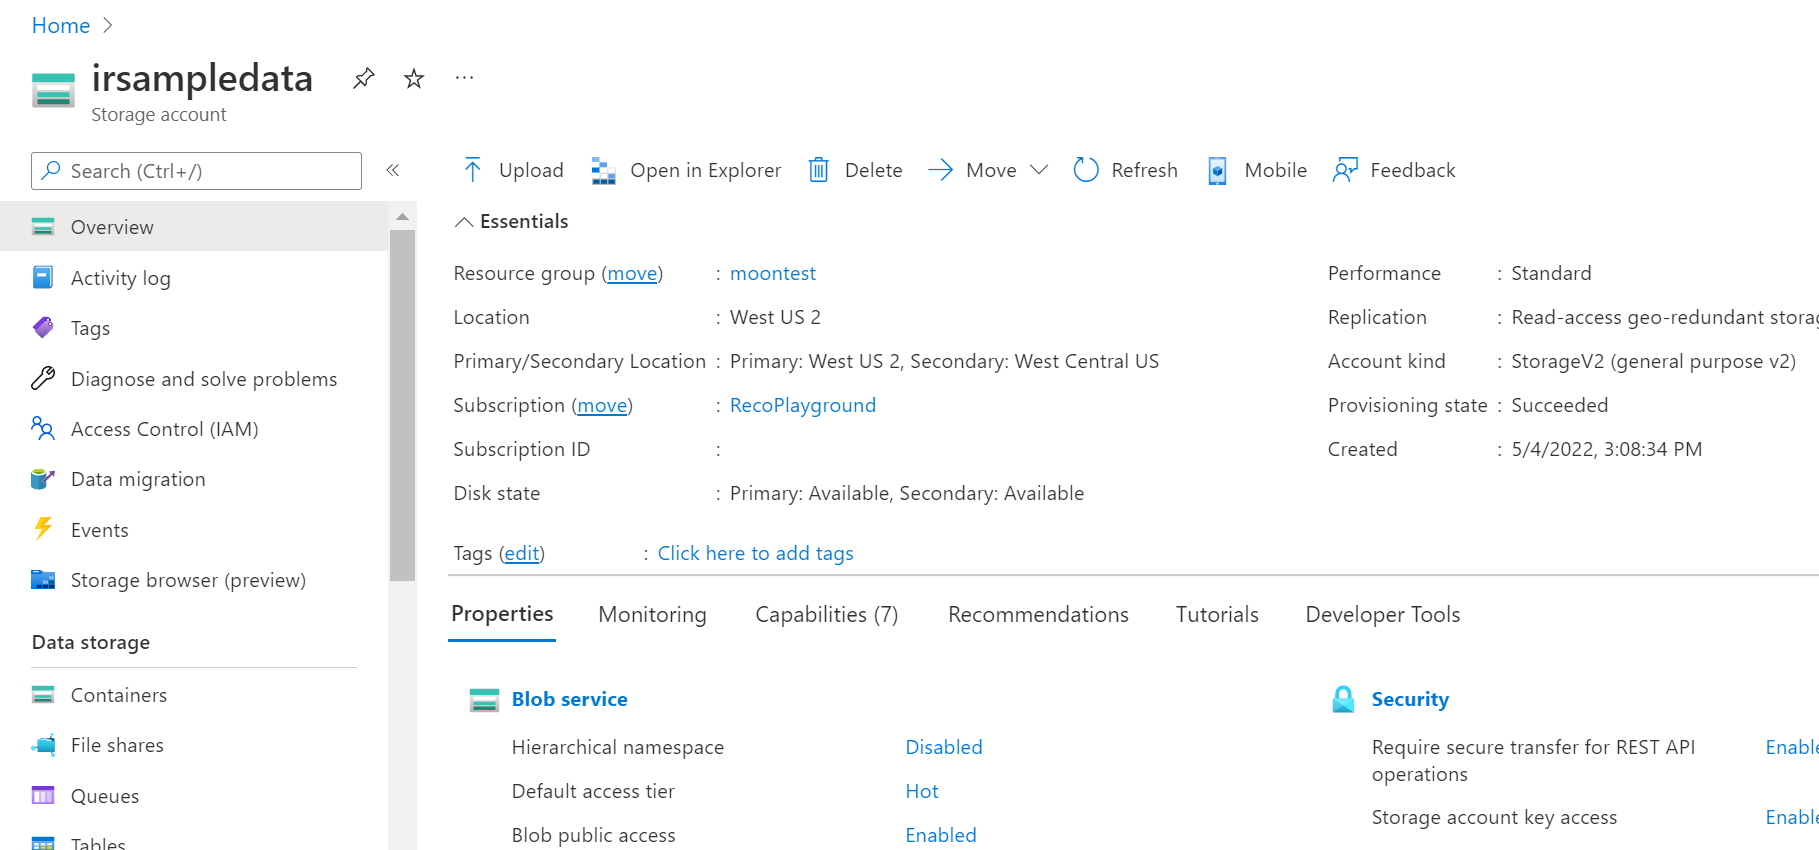
Task: Go to Home breadcrumb link
Action: (x=61, y=26)
